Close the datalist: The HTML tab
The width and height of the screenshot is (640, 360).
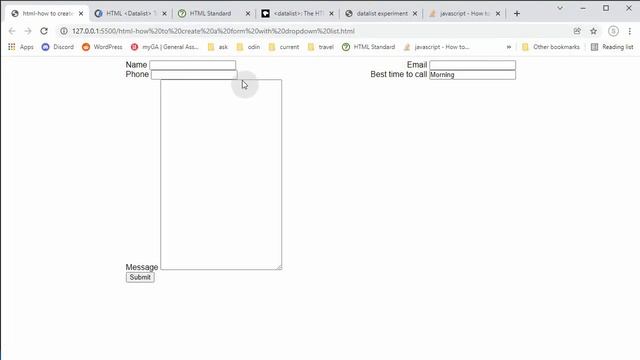pyautogui.click(x=331, y=13)
